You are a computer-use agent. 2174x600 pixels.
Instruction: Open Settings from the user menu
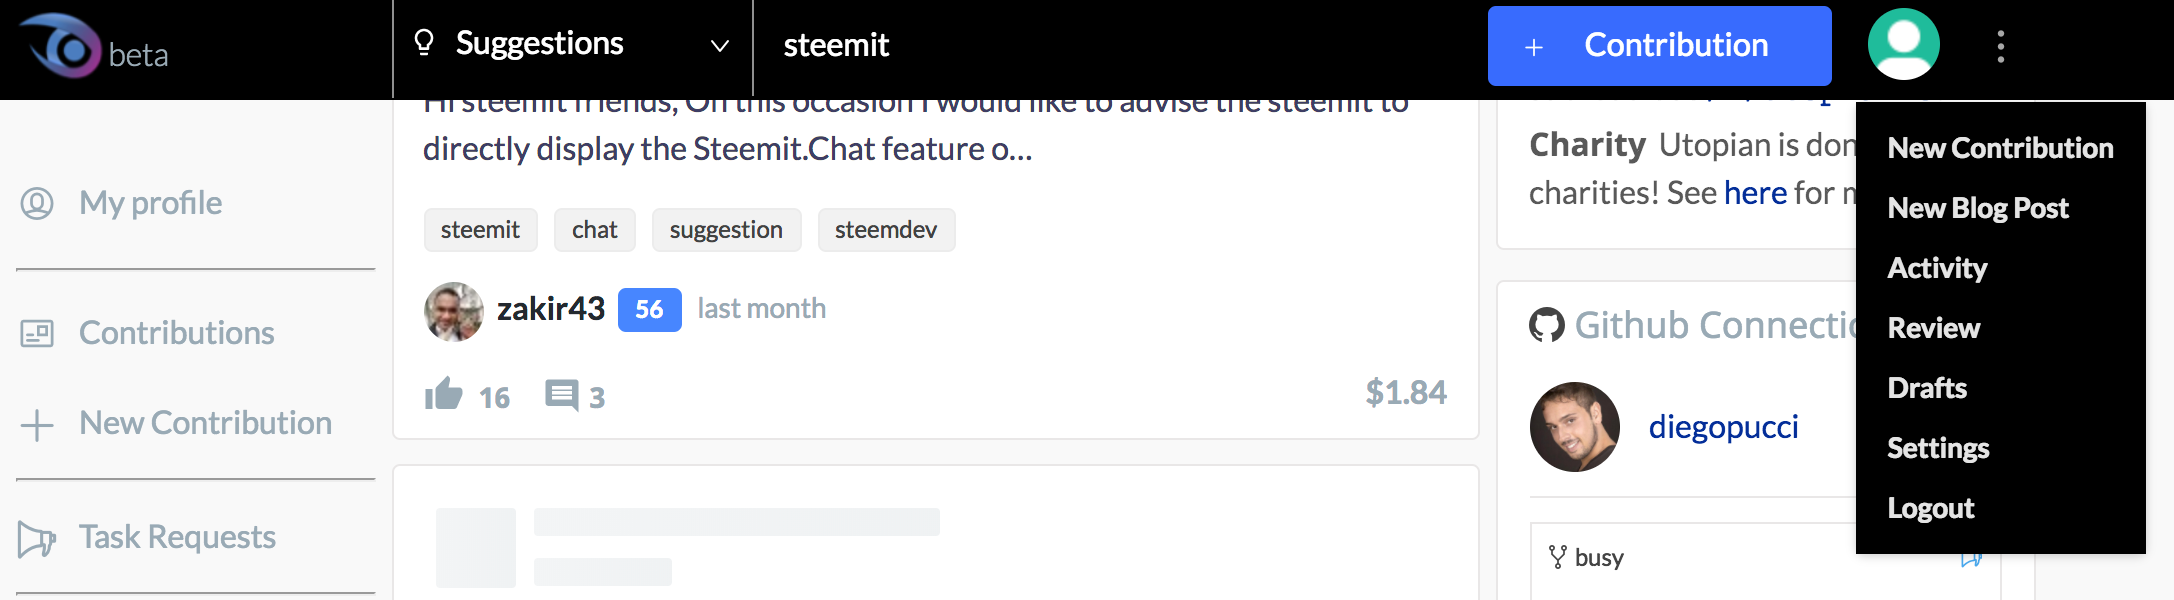1937,448
